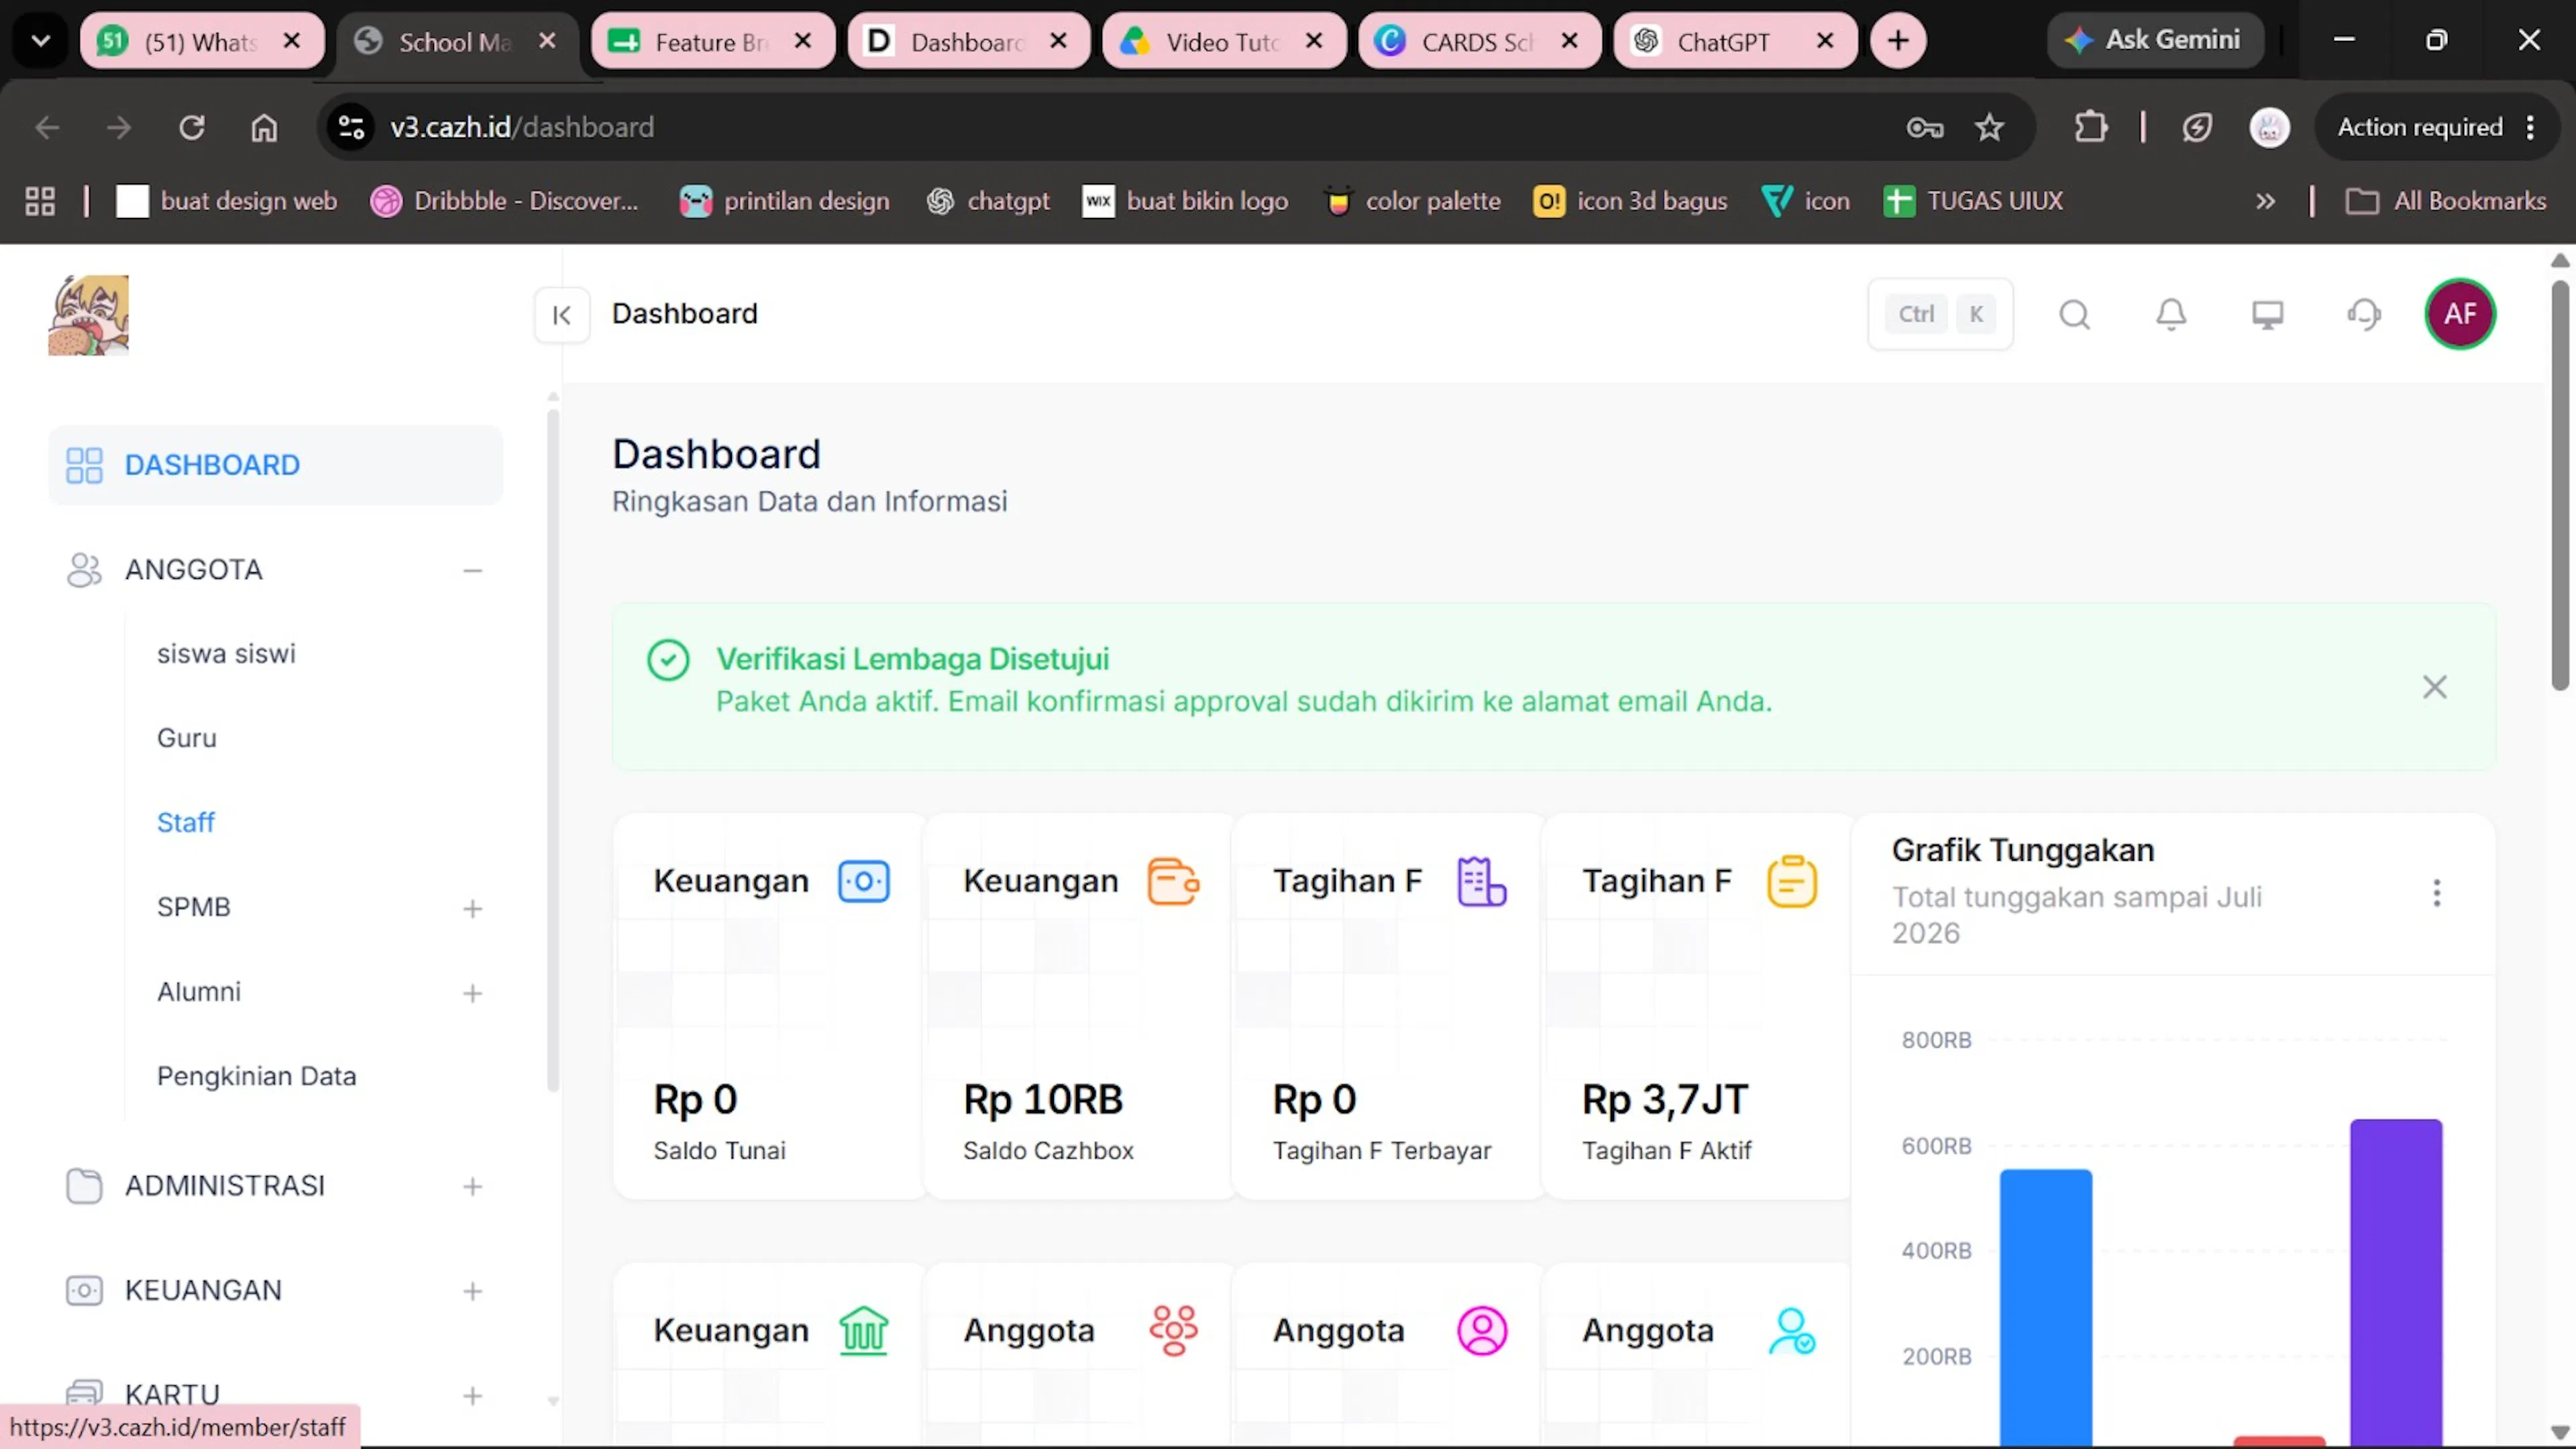Viewport: 2576px width, 1449px height.
Task: Open the AF profile avatar menu
Action: coord(2460,314)
